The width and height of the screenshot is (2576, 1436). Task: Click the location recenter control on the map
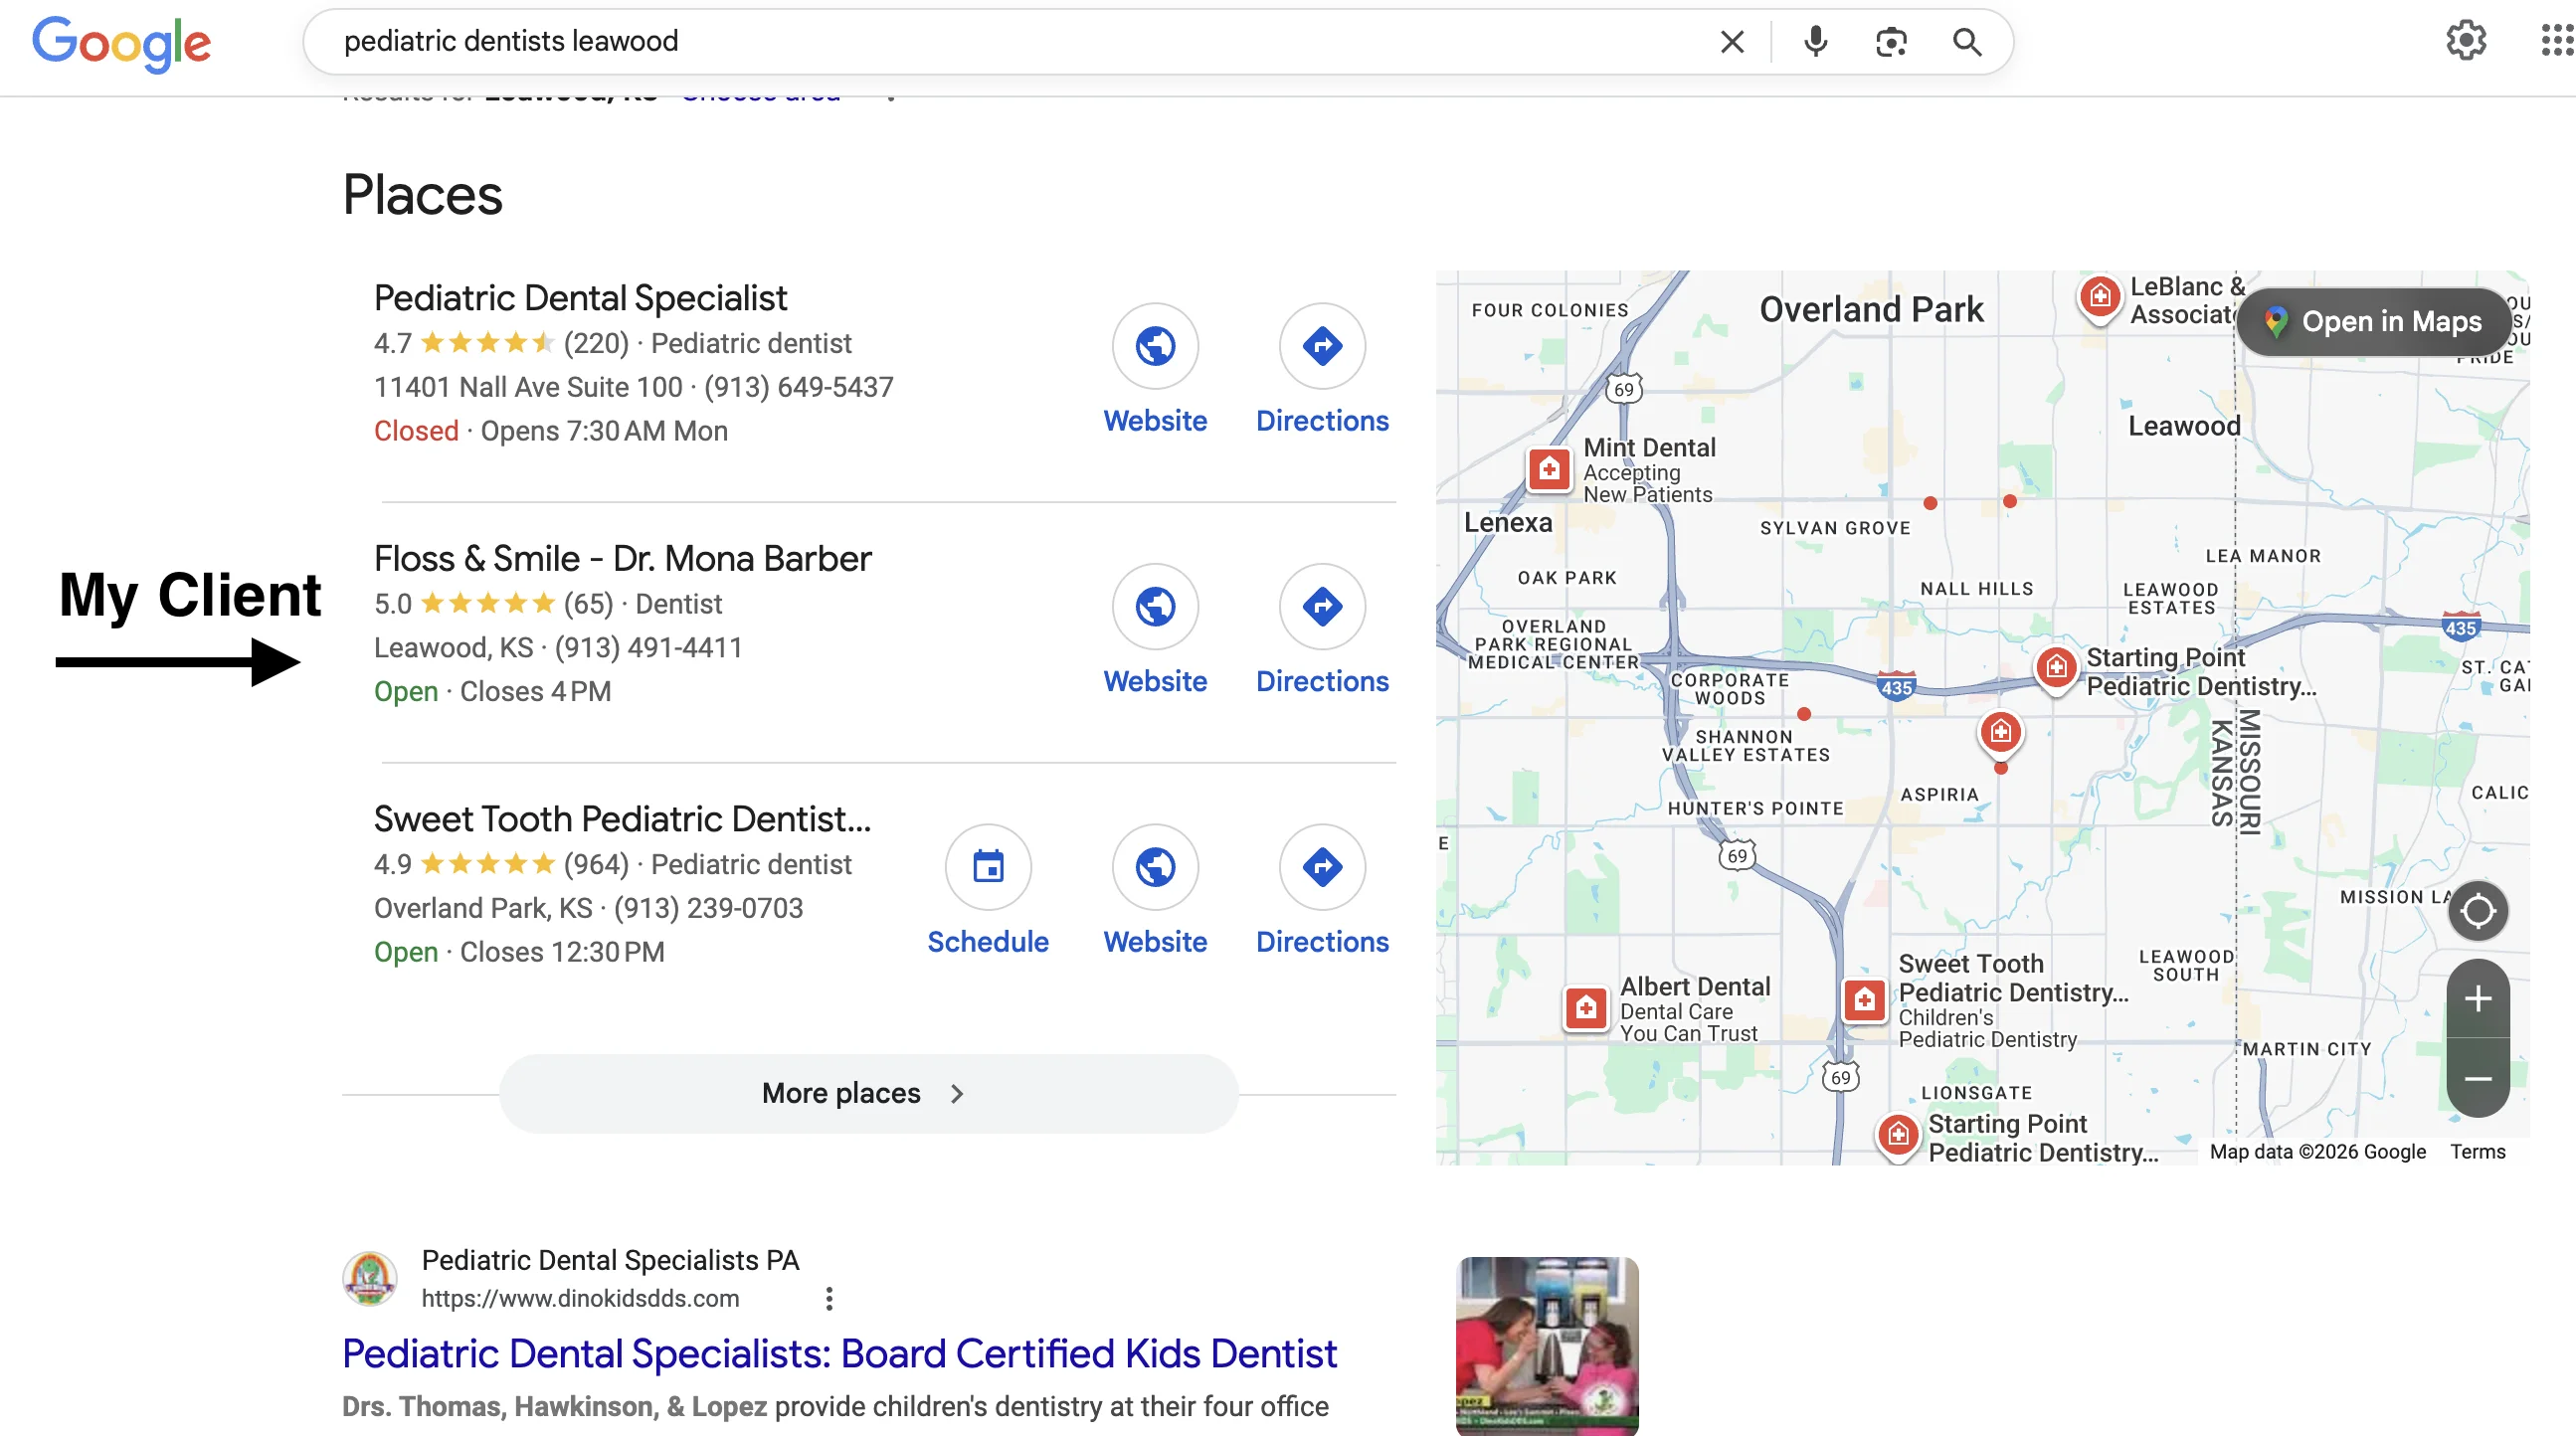click(x=2478, y=911)
